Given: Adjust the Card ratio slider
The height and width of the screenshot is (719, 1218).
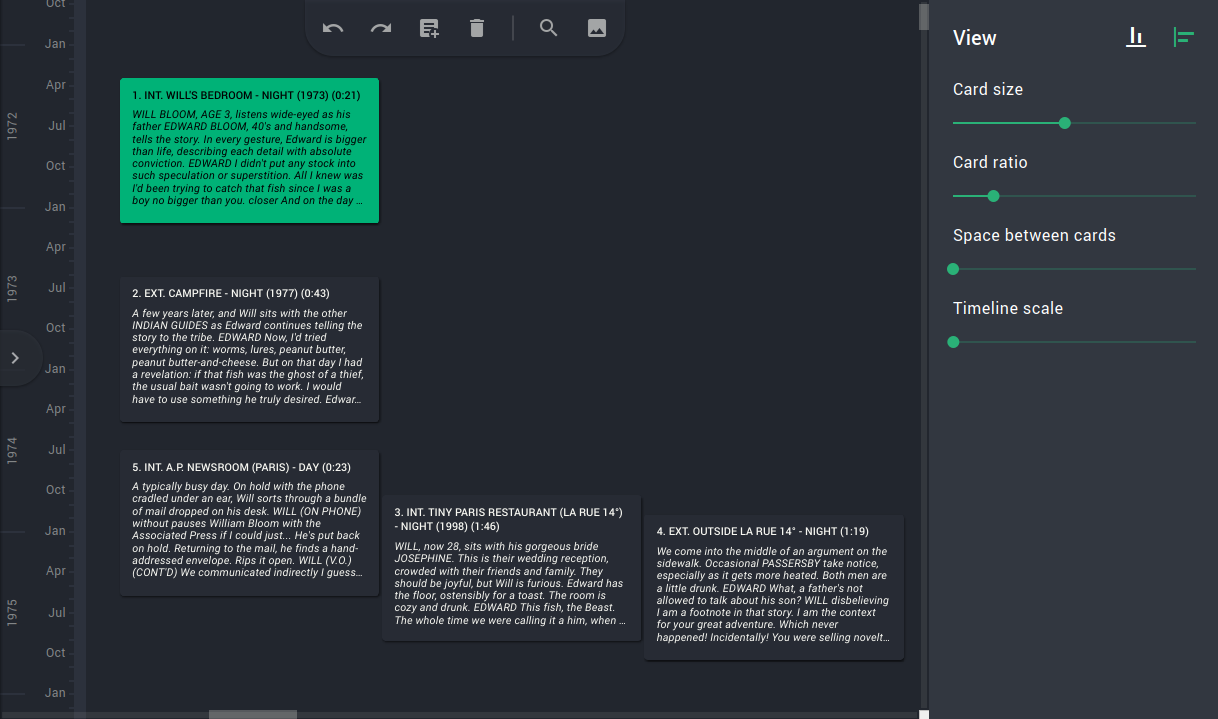Looking at the screenshot, I should click(1074, 196).
